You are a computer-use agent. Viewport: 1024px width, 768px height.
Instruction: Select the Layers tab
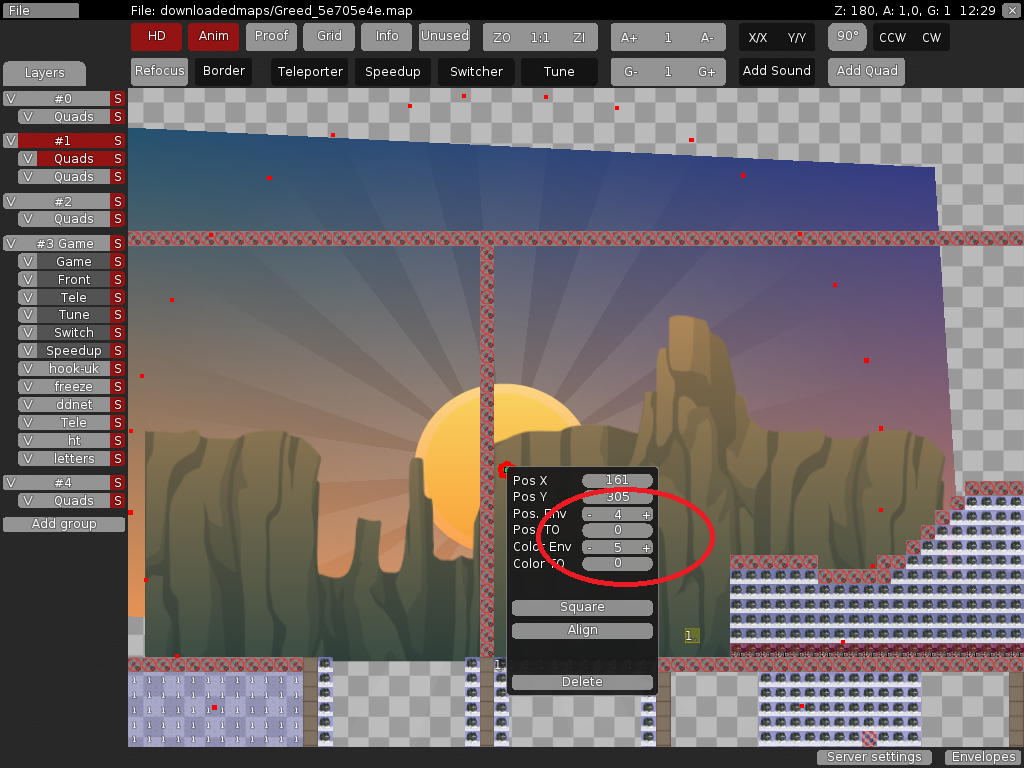(x=44, y=73)
